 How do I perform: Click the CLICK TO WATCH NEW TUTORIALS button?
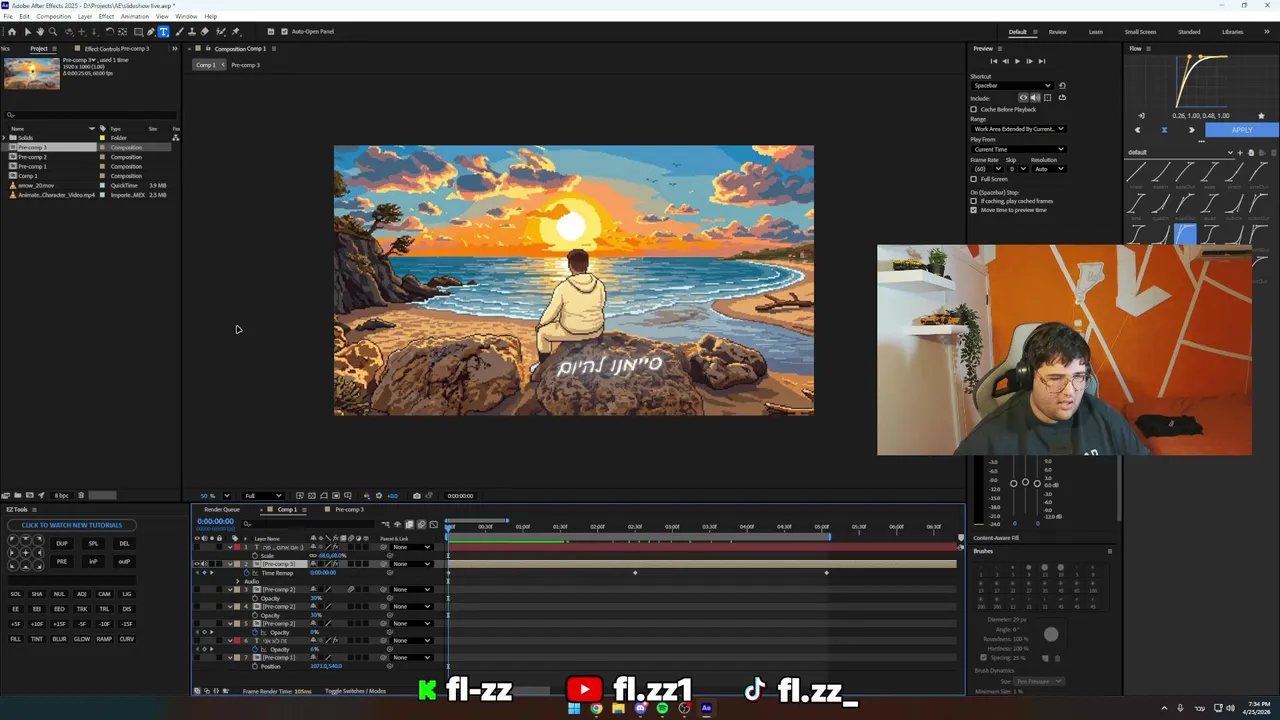[x=72, y=525]
